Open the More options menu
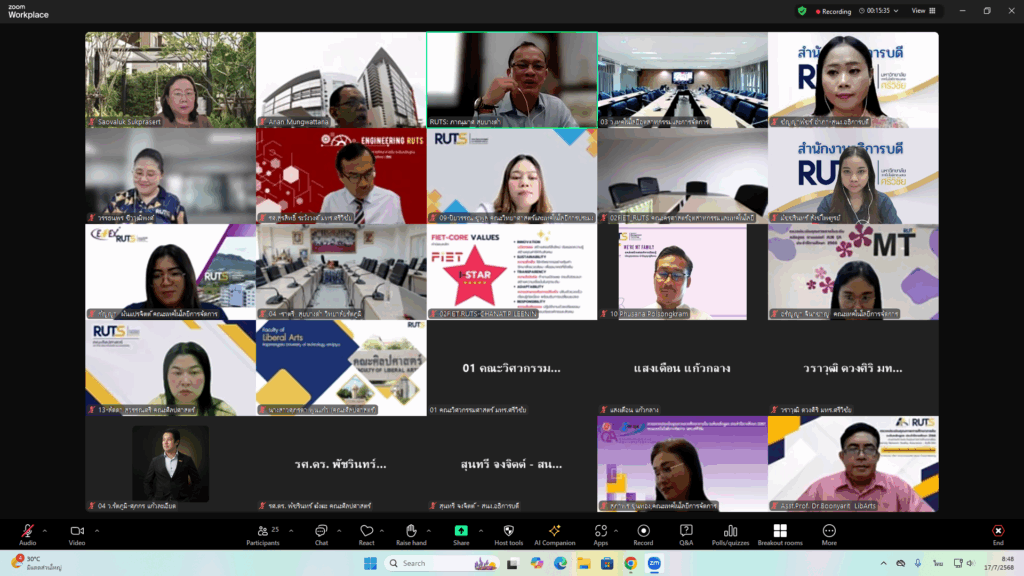 (829, 534)
